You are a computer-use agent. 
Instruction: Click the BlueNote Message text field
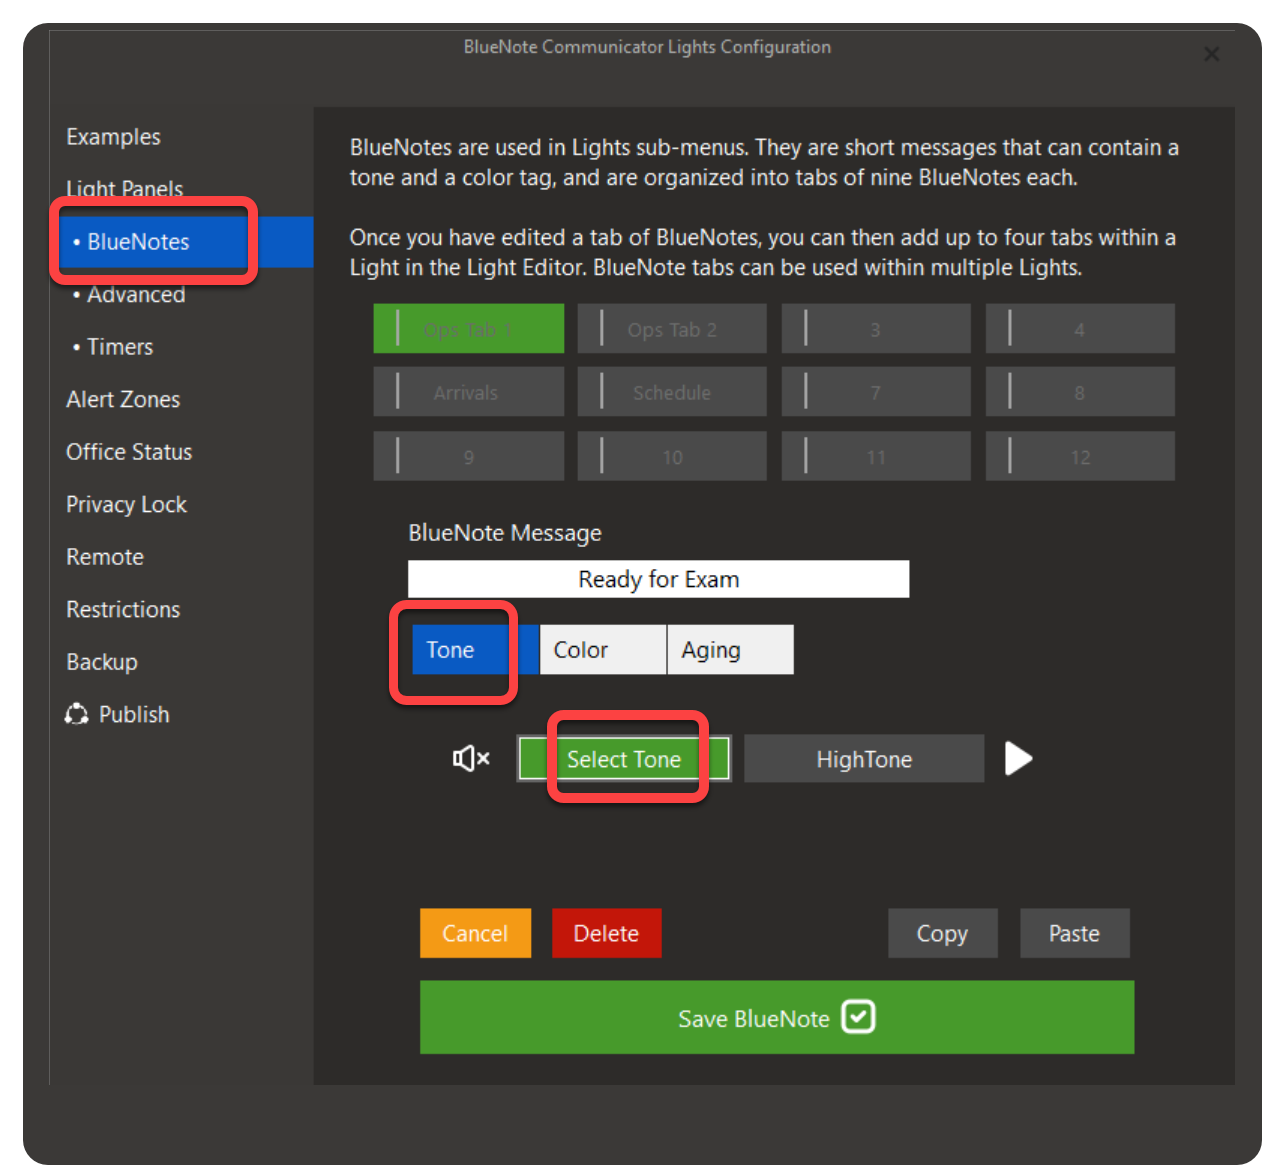pos(658,579)
